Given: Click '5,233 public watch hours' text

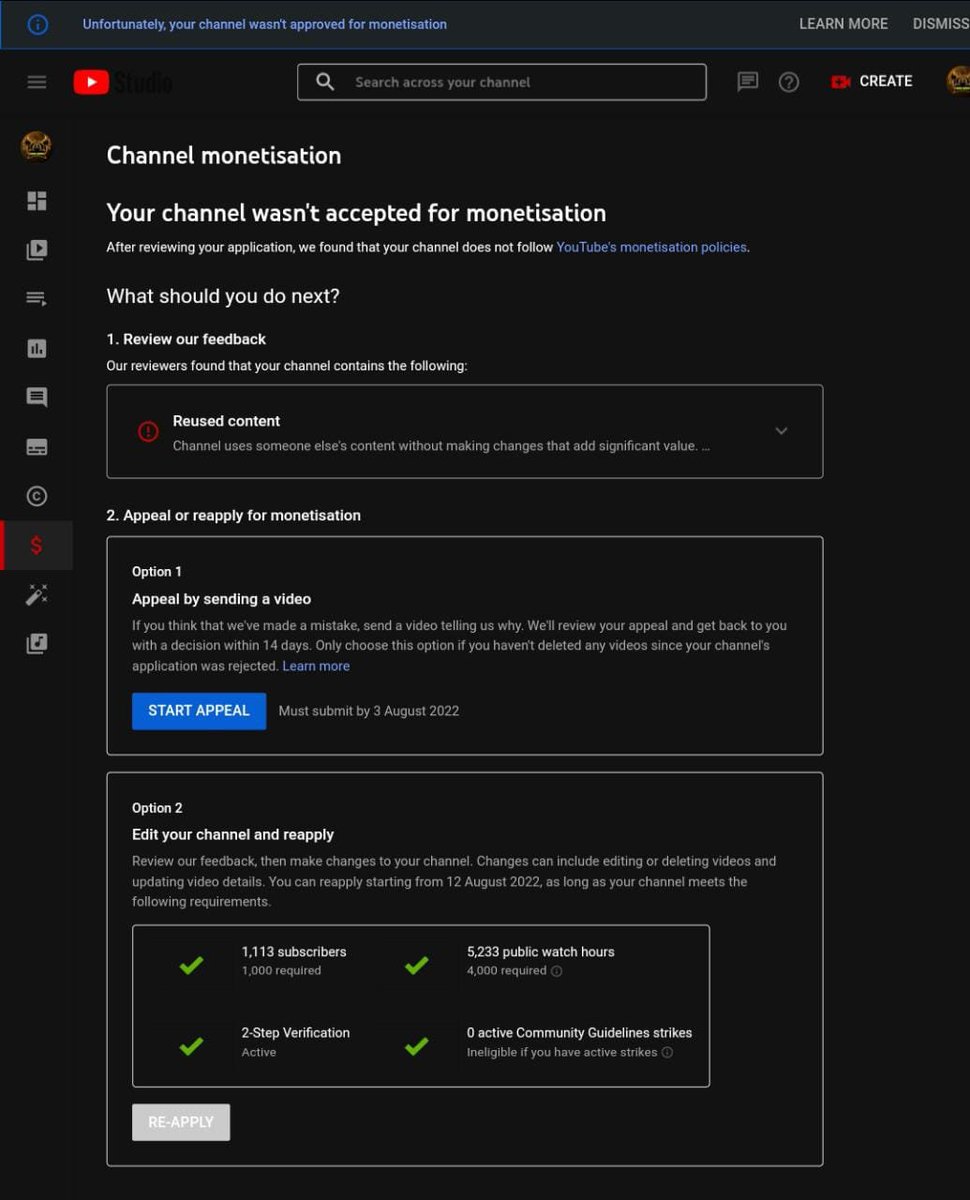Looking at the screenshot, I should point(541,952).
